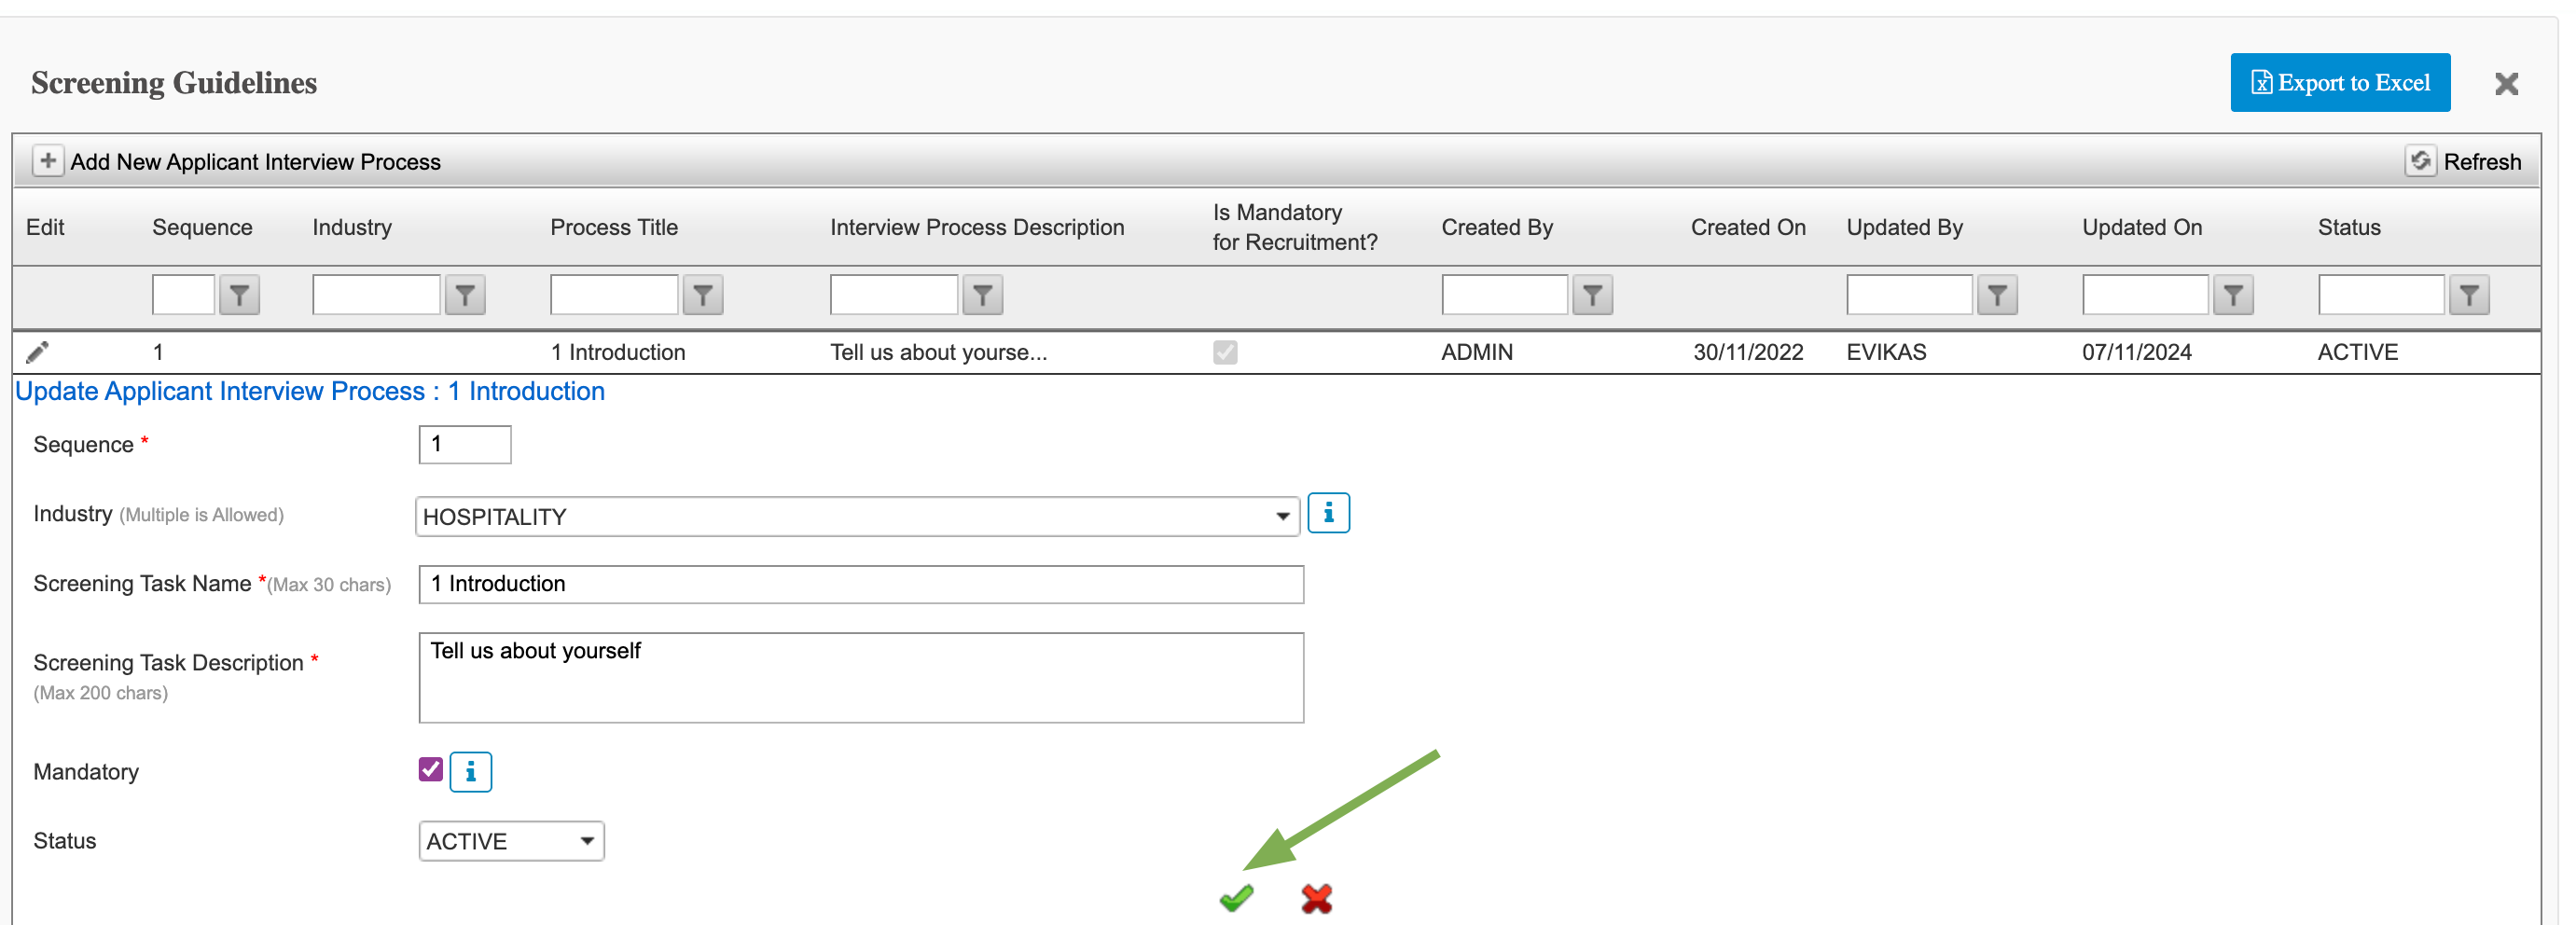Sort by Created On column header
Image resolution: width=2576 pixels, height=925 pixels.
1748,227
